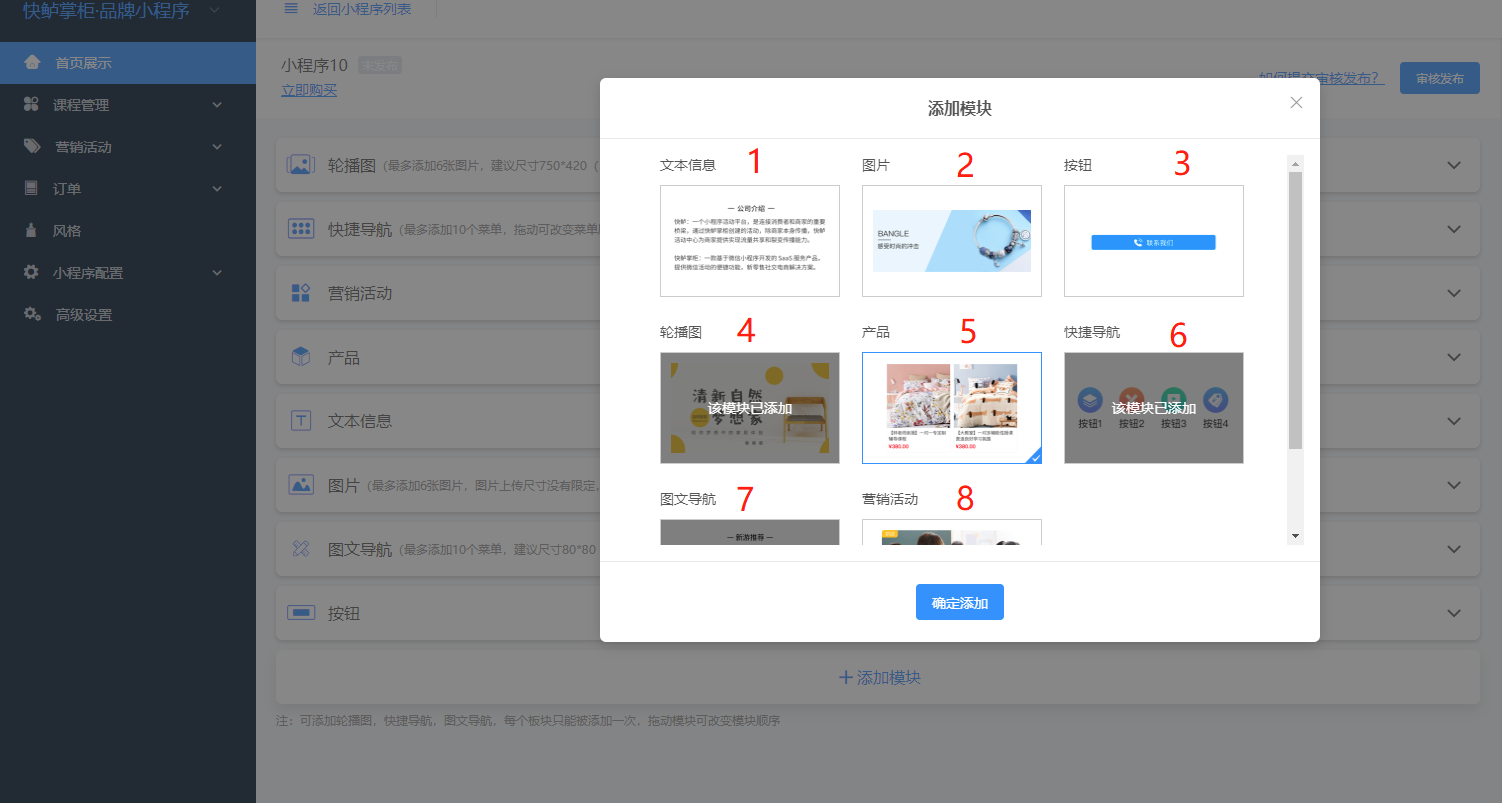Click the 风格 sidebar icon
Image resolution: width=1502 pixels, height=803 pixels.
click(x=32, y=231)
